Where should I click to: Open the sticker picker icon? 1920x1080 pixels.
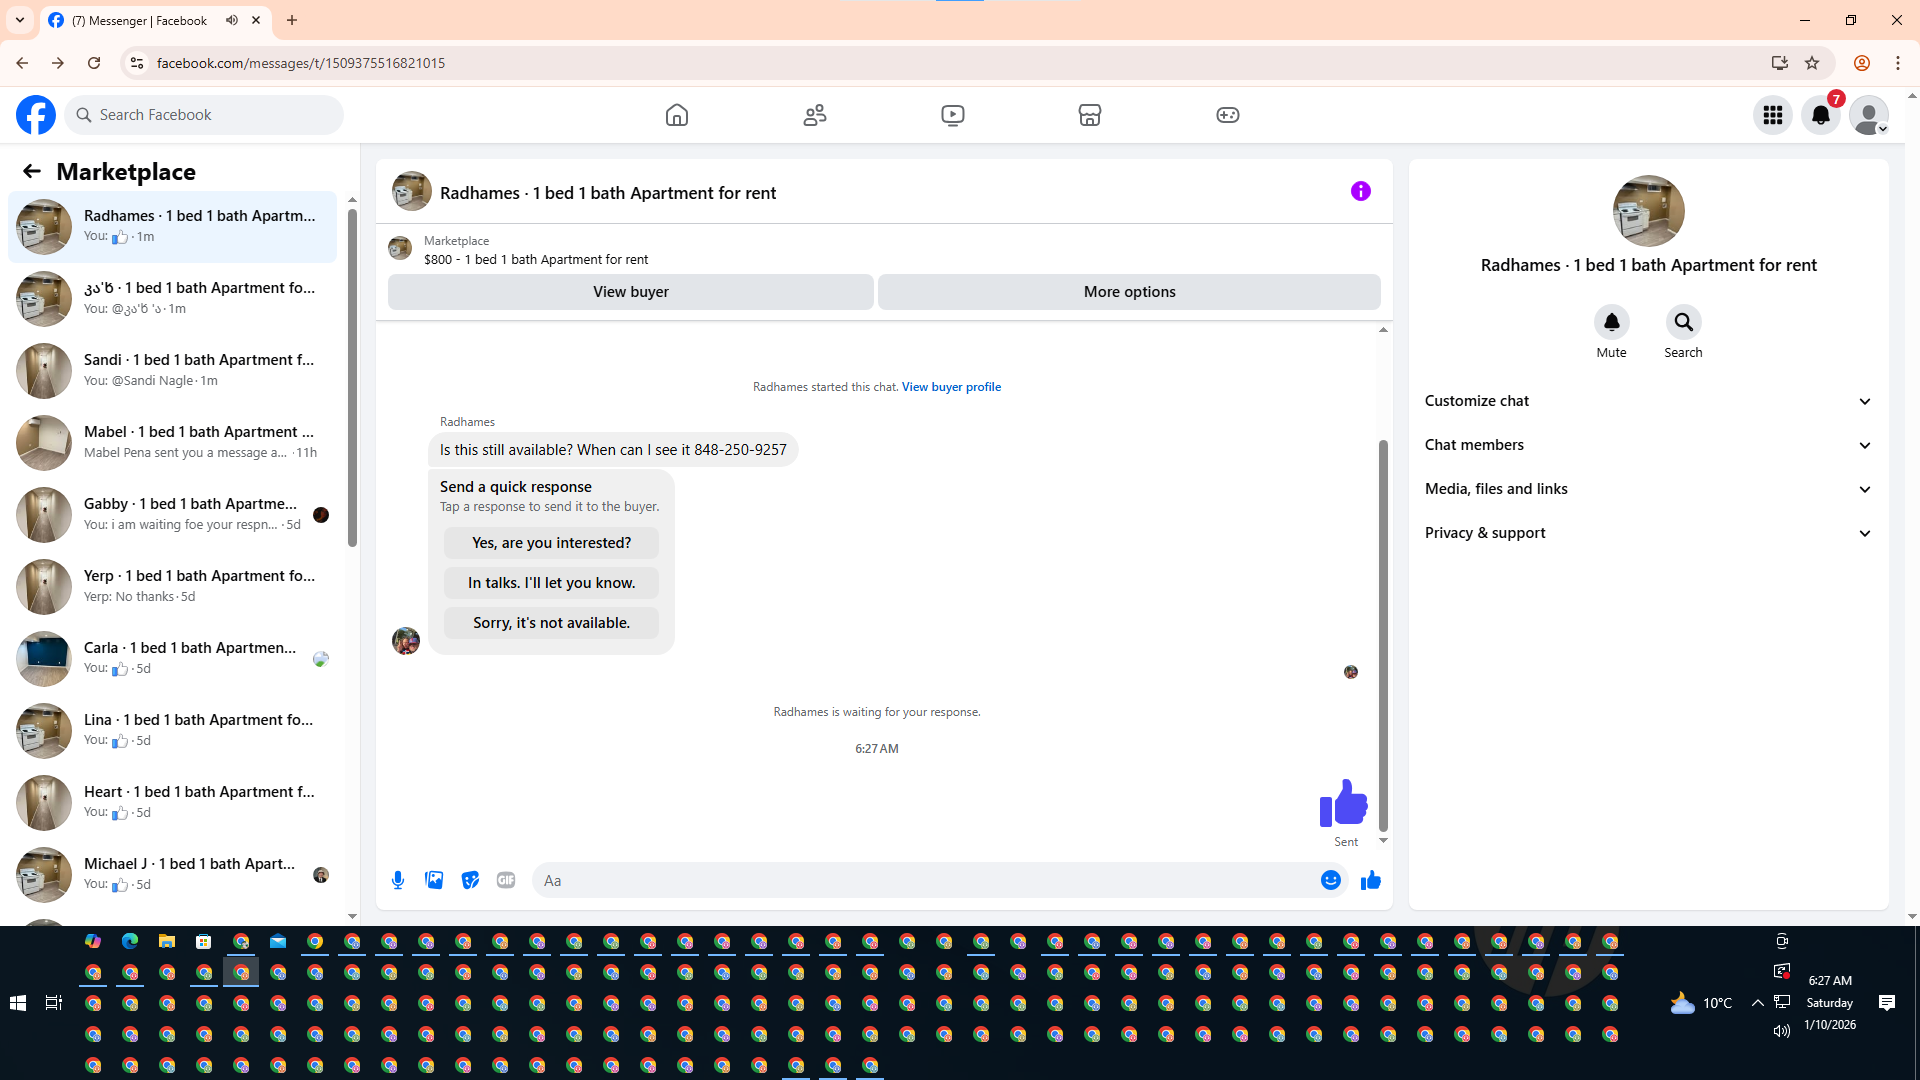click(470, 880)
